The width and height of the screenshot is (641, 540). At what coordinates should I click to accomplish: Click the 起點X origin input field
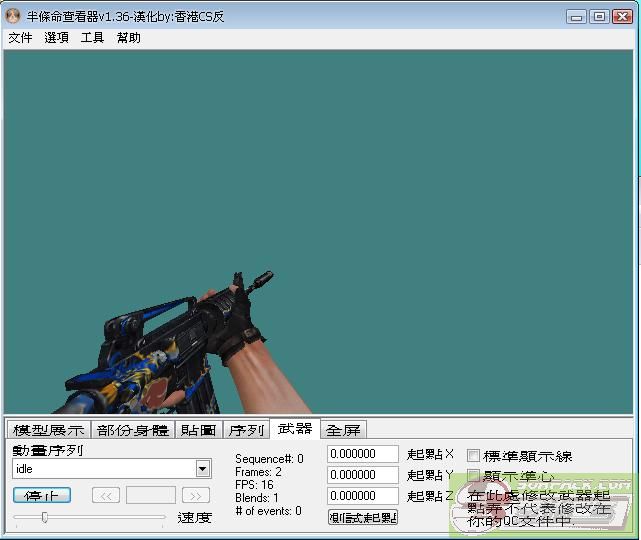click(x=363, y=454)
